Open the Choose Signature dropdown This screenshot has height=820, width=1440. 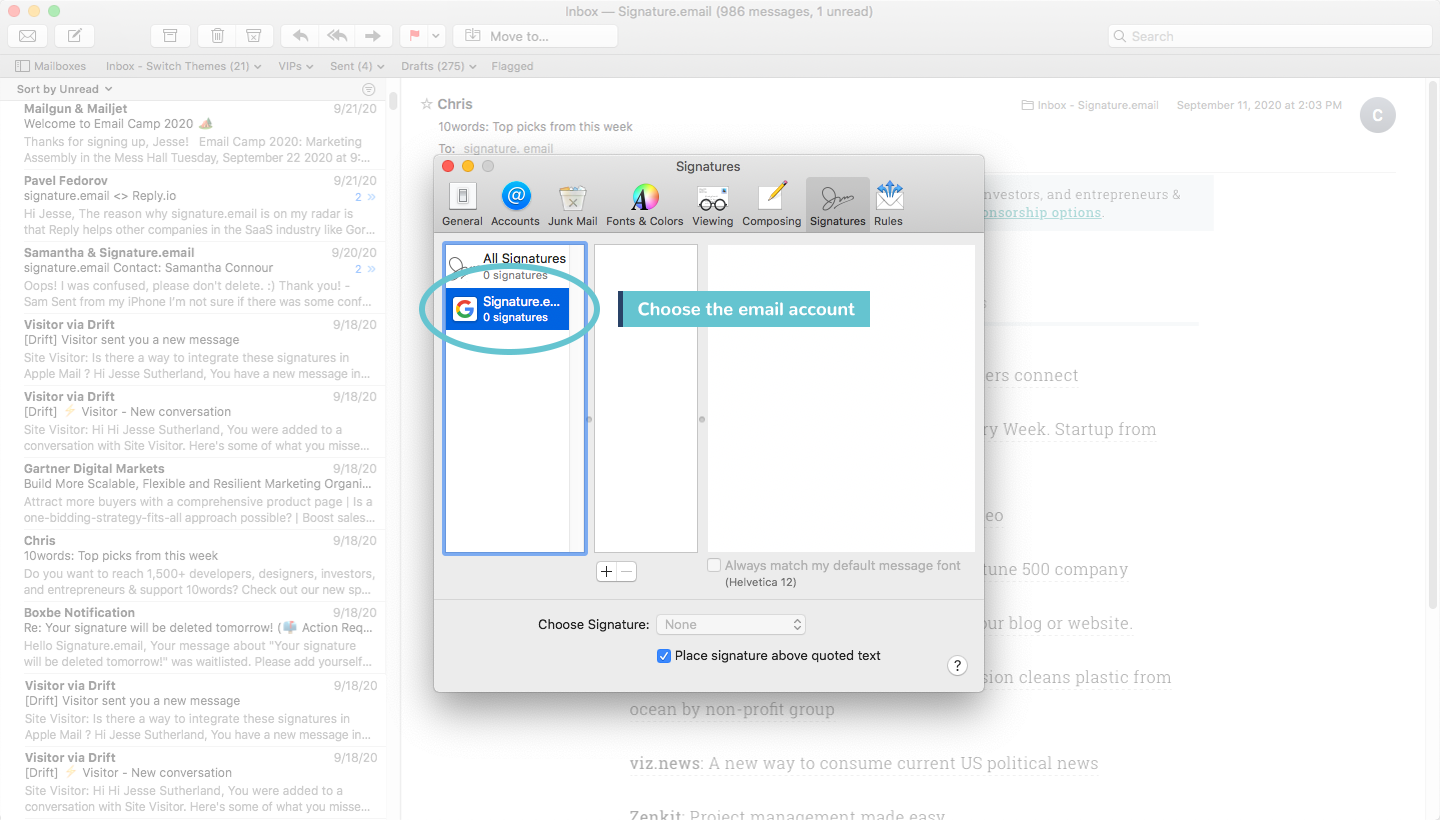(x=731, y=624)
